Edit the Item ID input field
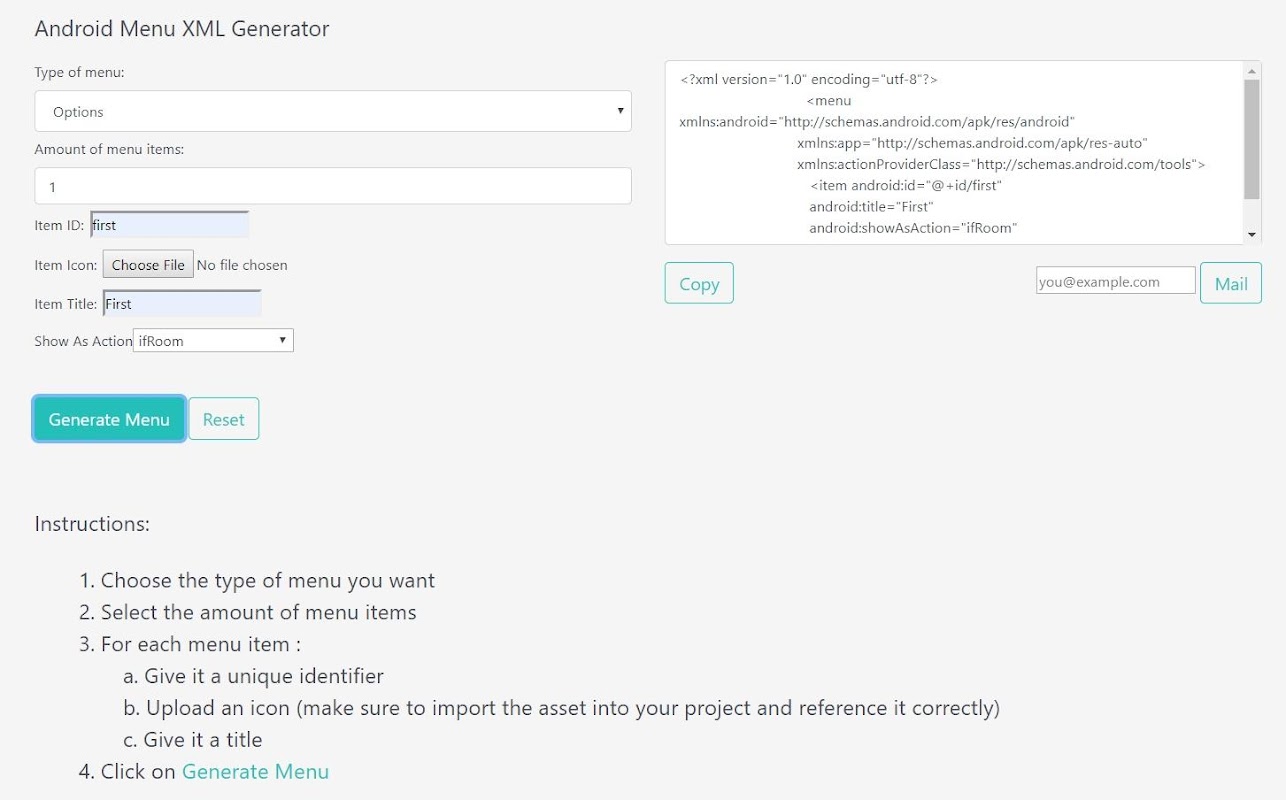The width and height of the screenshot is (1286, 800). coord(169,225)
